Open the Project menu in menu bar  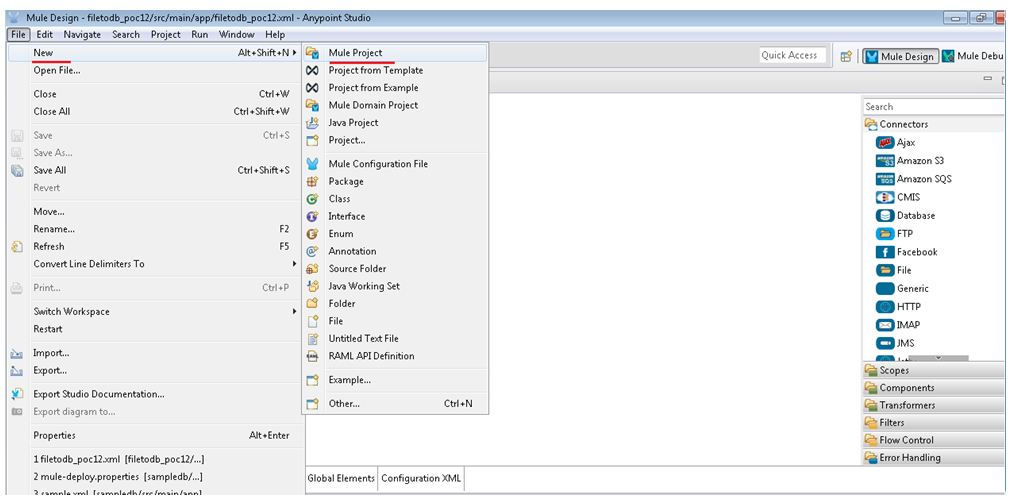[x=166, y=35]
